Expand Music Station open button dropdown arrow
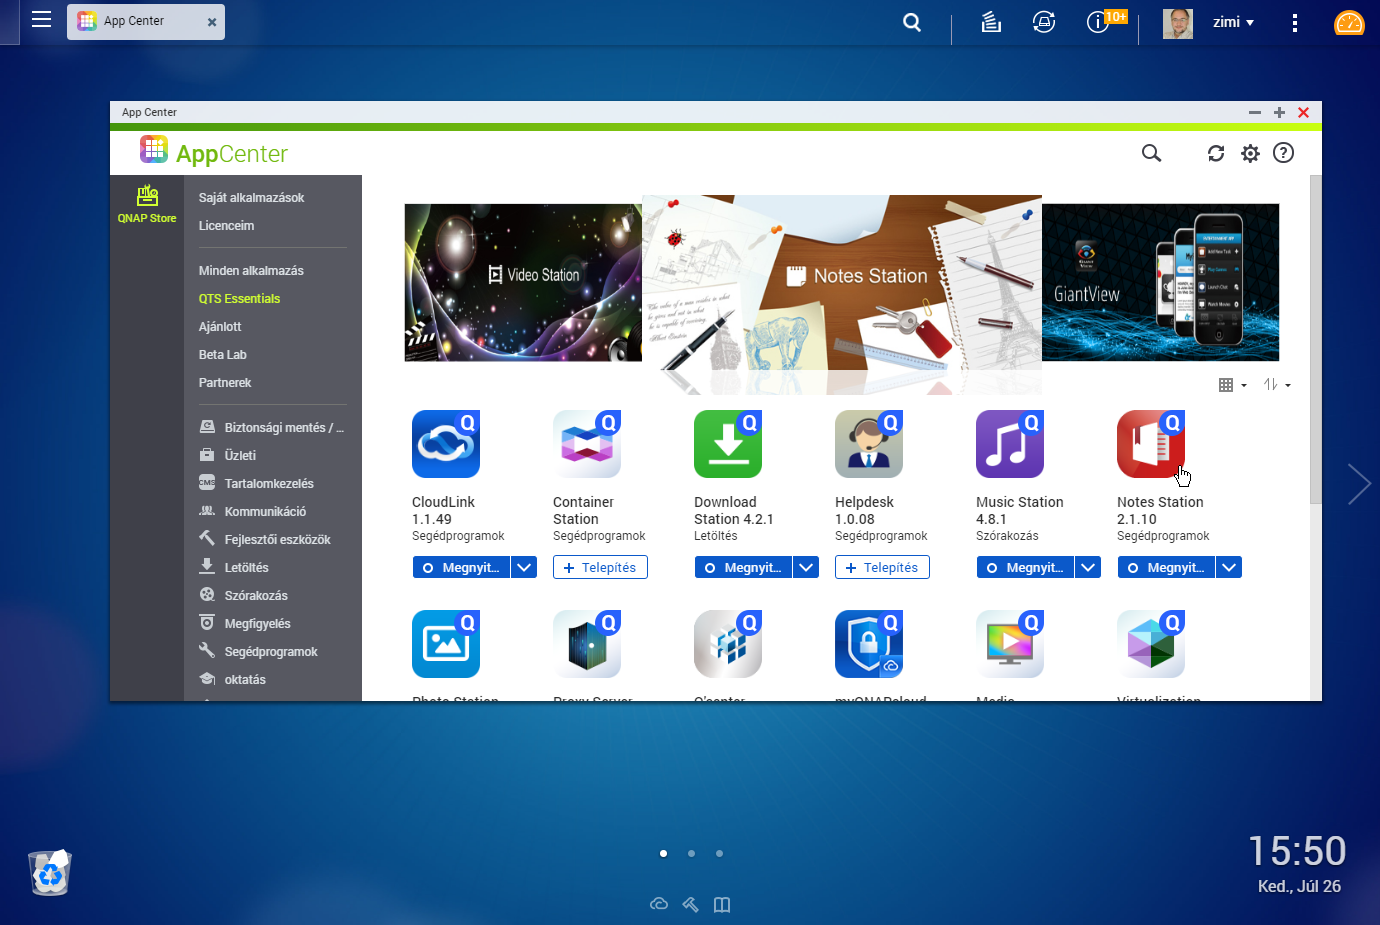Image resolution: width=1380 pixels, height=925 pixels. tap(1088, 567)
